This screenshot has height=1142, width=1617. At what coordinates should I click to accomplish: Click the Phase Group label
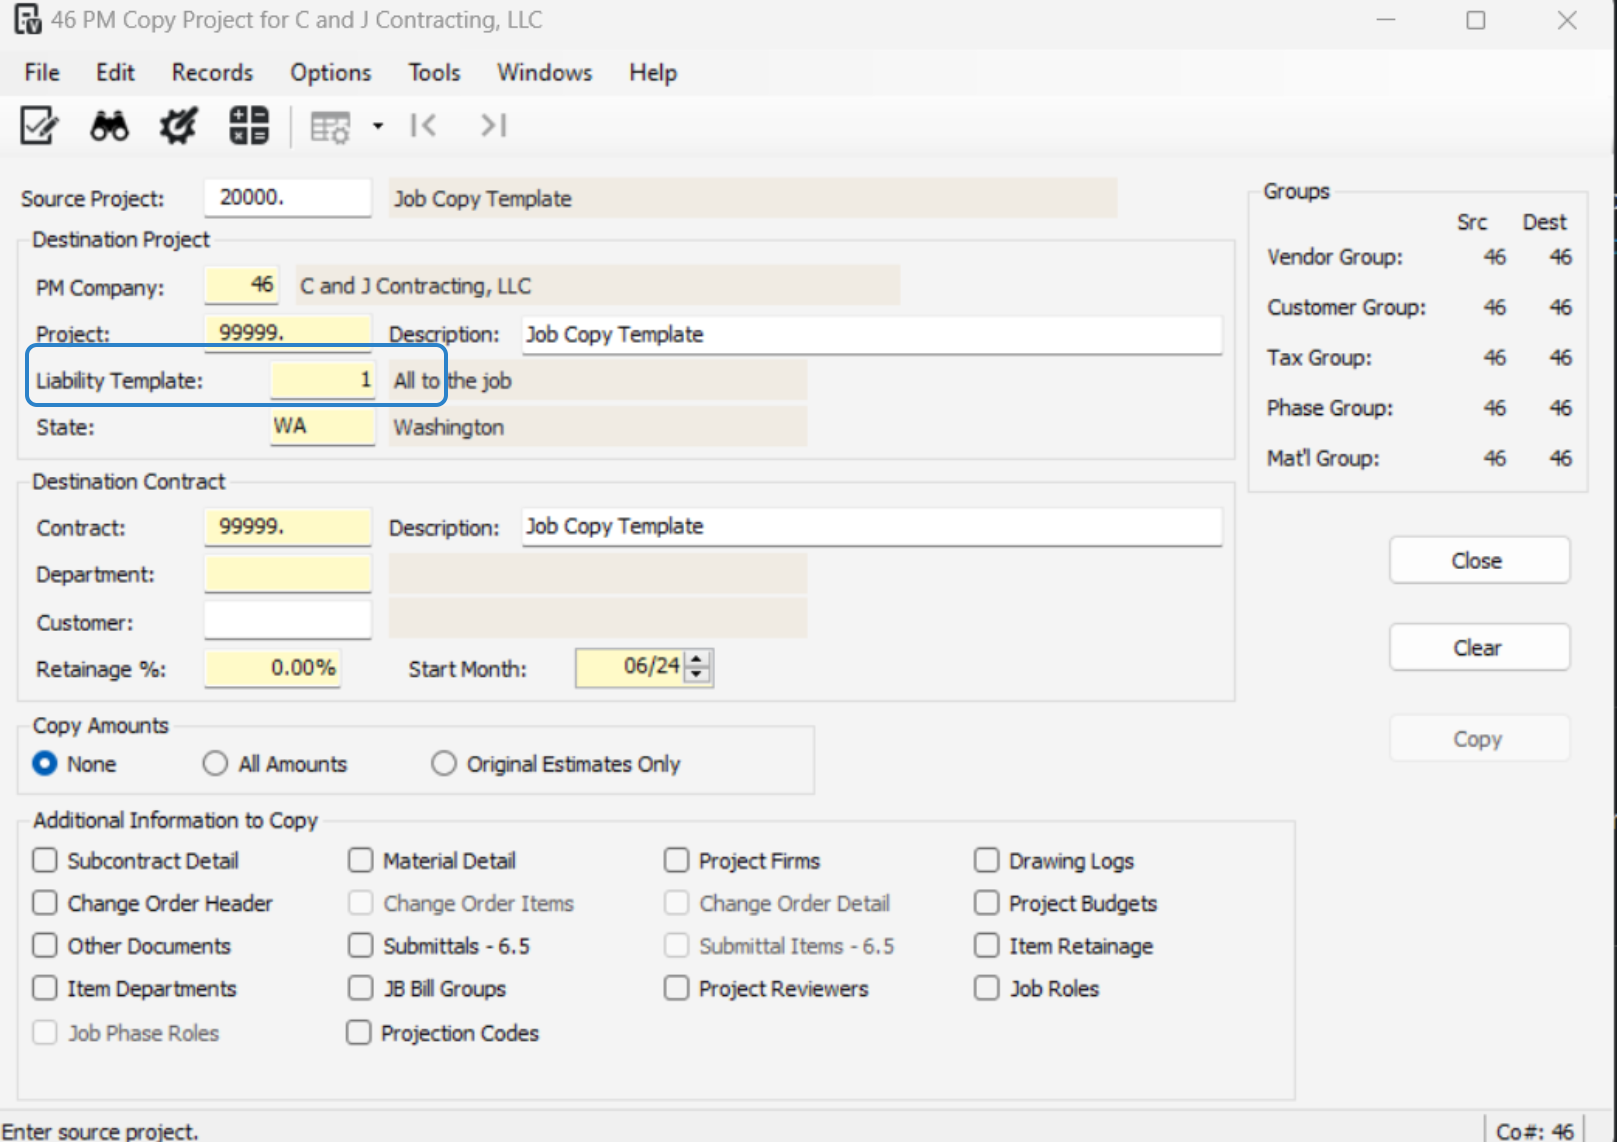[x=1330, y=408]
